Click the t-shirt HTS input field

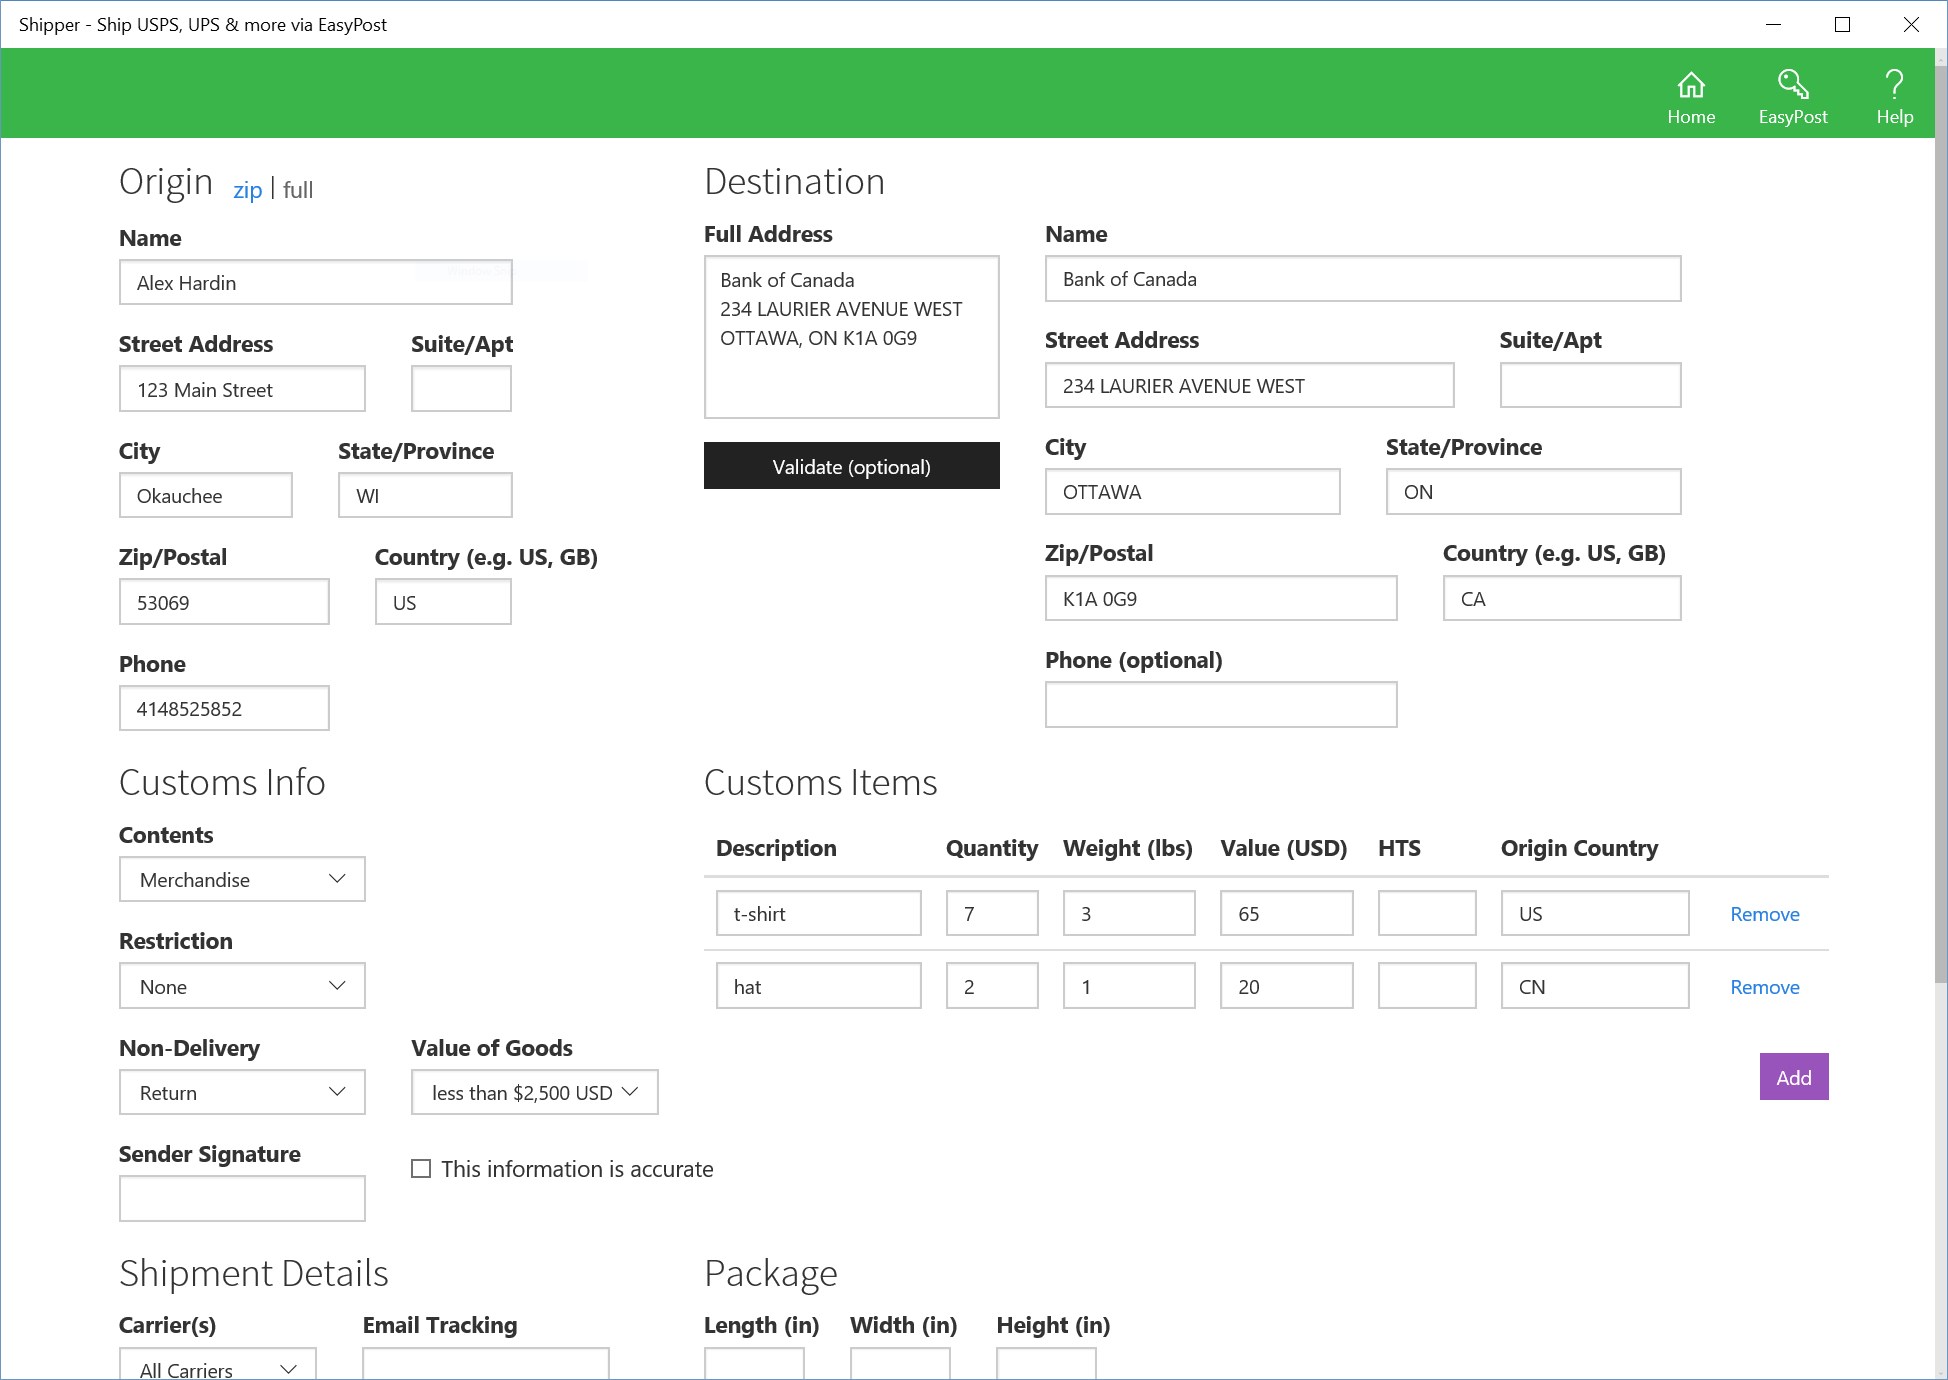click(1426, 914)
